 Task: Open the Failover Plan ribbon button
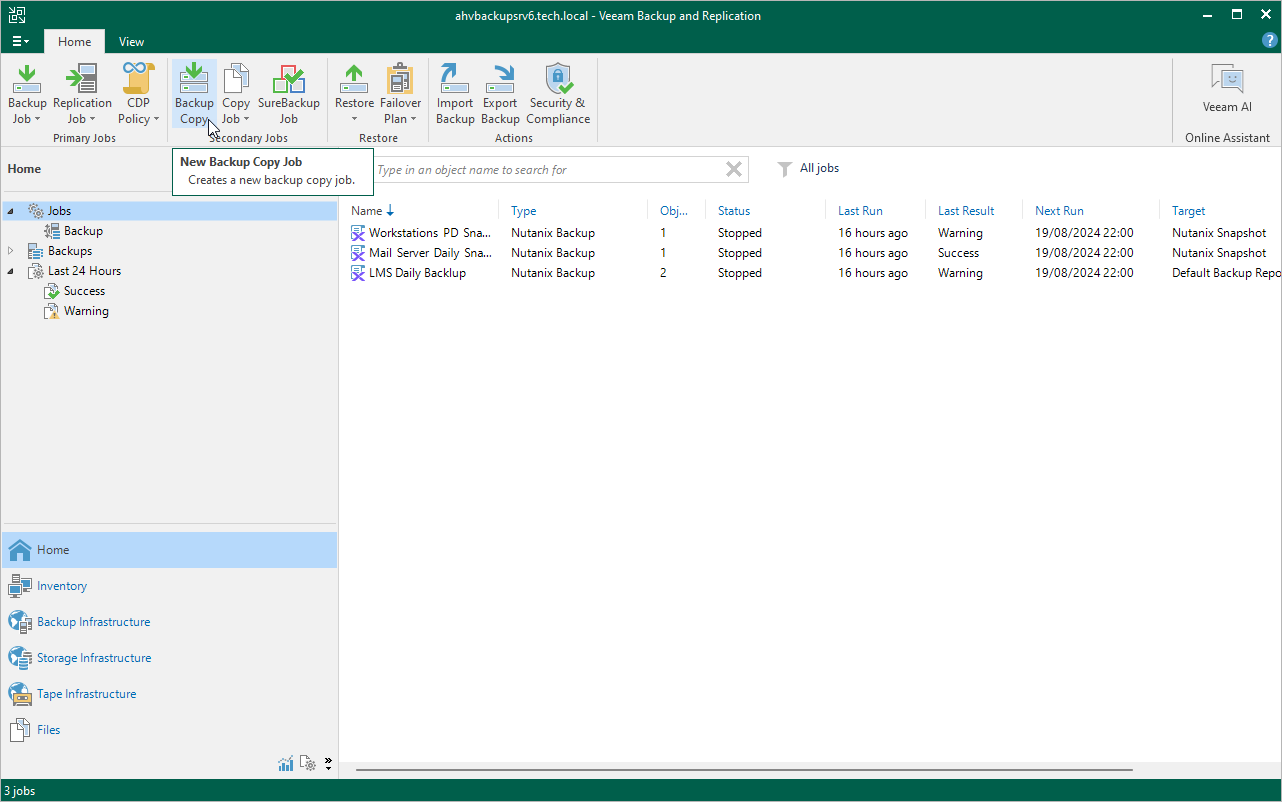pyautogui.click(x=401, y=94)
